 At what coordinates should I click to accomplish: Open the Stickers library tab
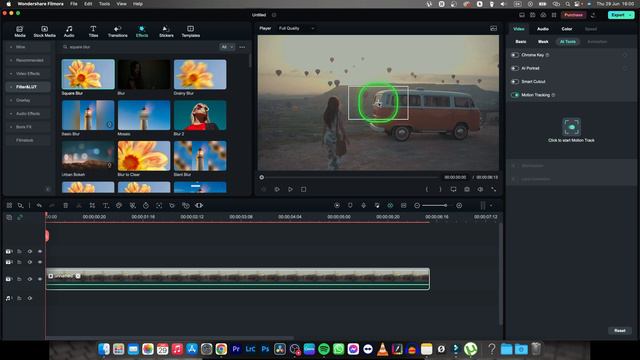[x=166, y=31]
